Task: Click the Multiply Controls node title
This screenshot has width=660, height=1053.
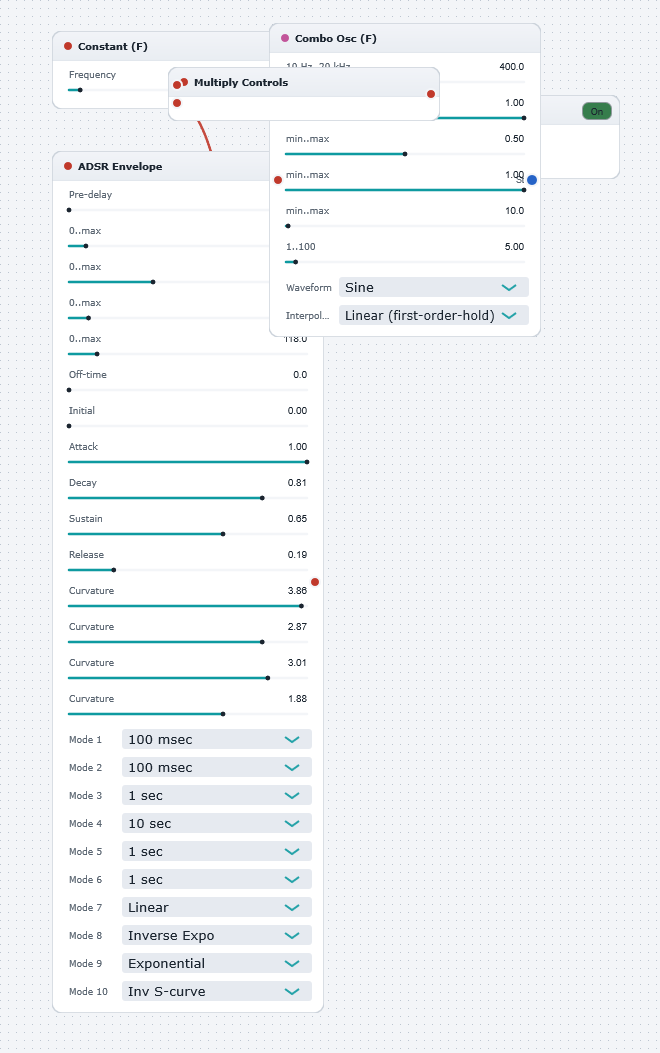Action: pyautogui.click(x=240, y=83)
